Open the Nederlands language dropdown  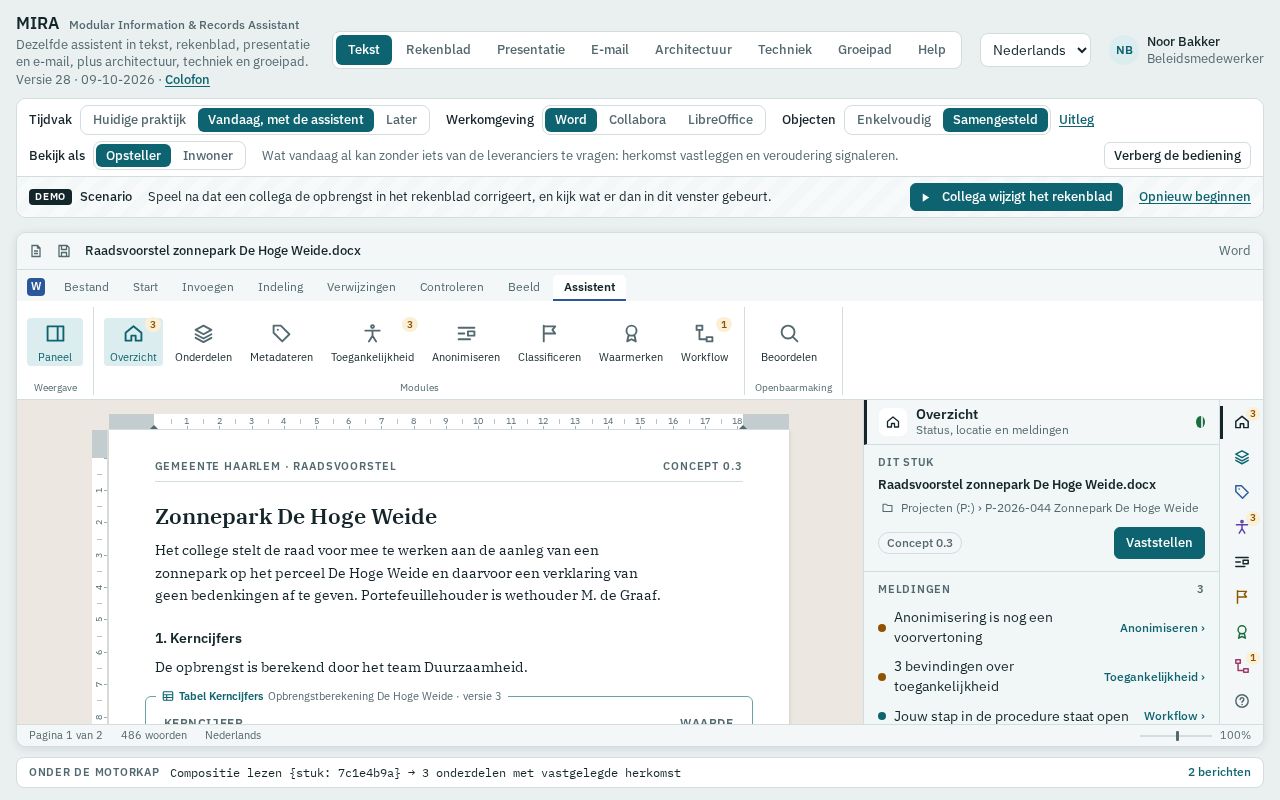1035,50
